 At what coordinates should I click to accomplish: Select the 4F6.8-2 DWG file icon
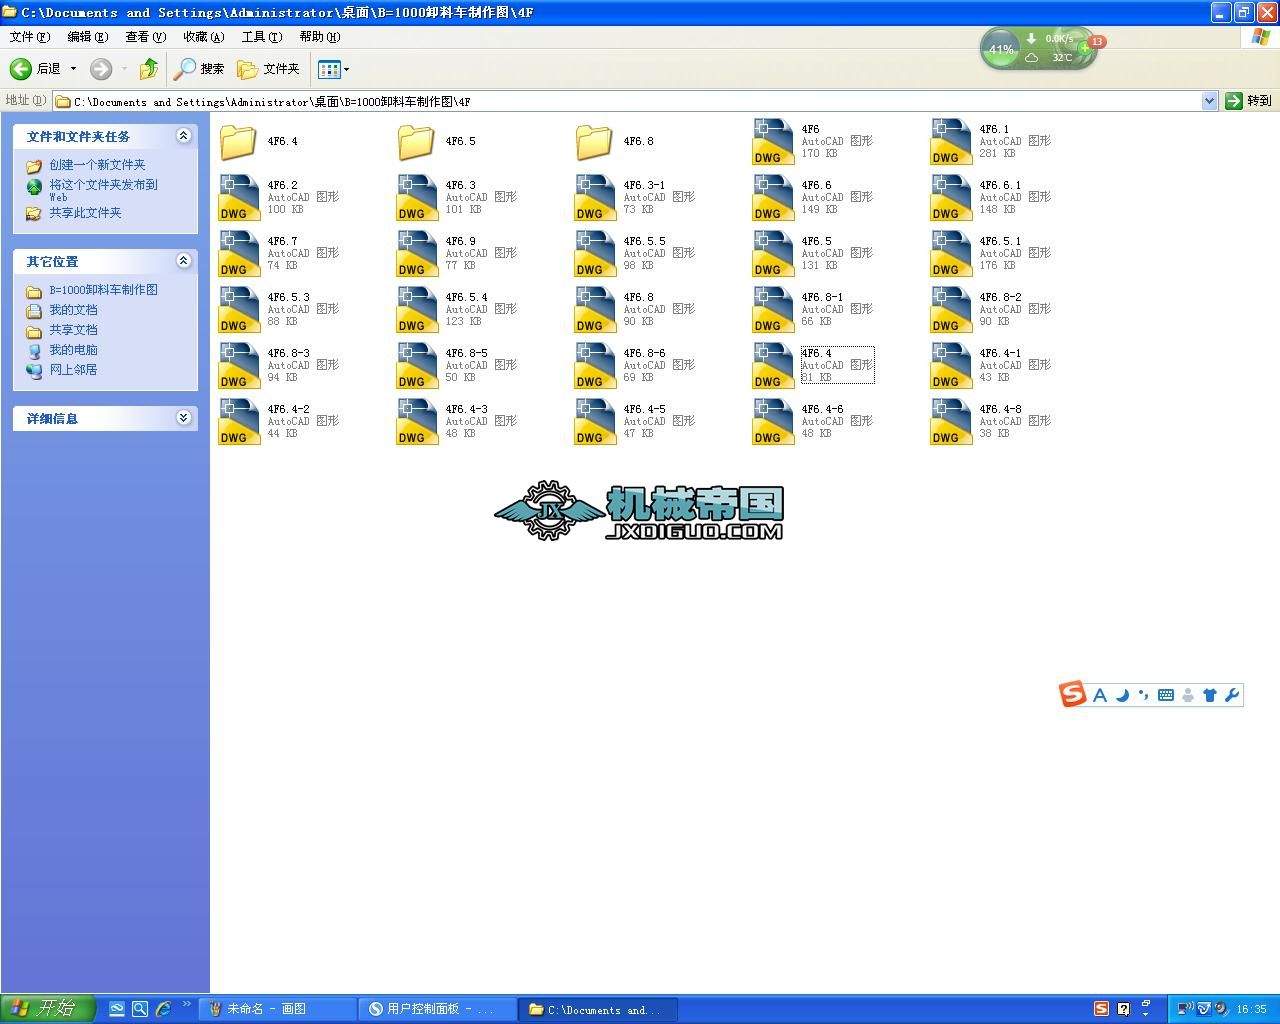[x=951, y=310]
